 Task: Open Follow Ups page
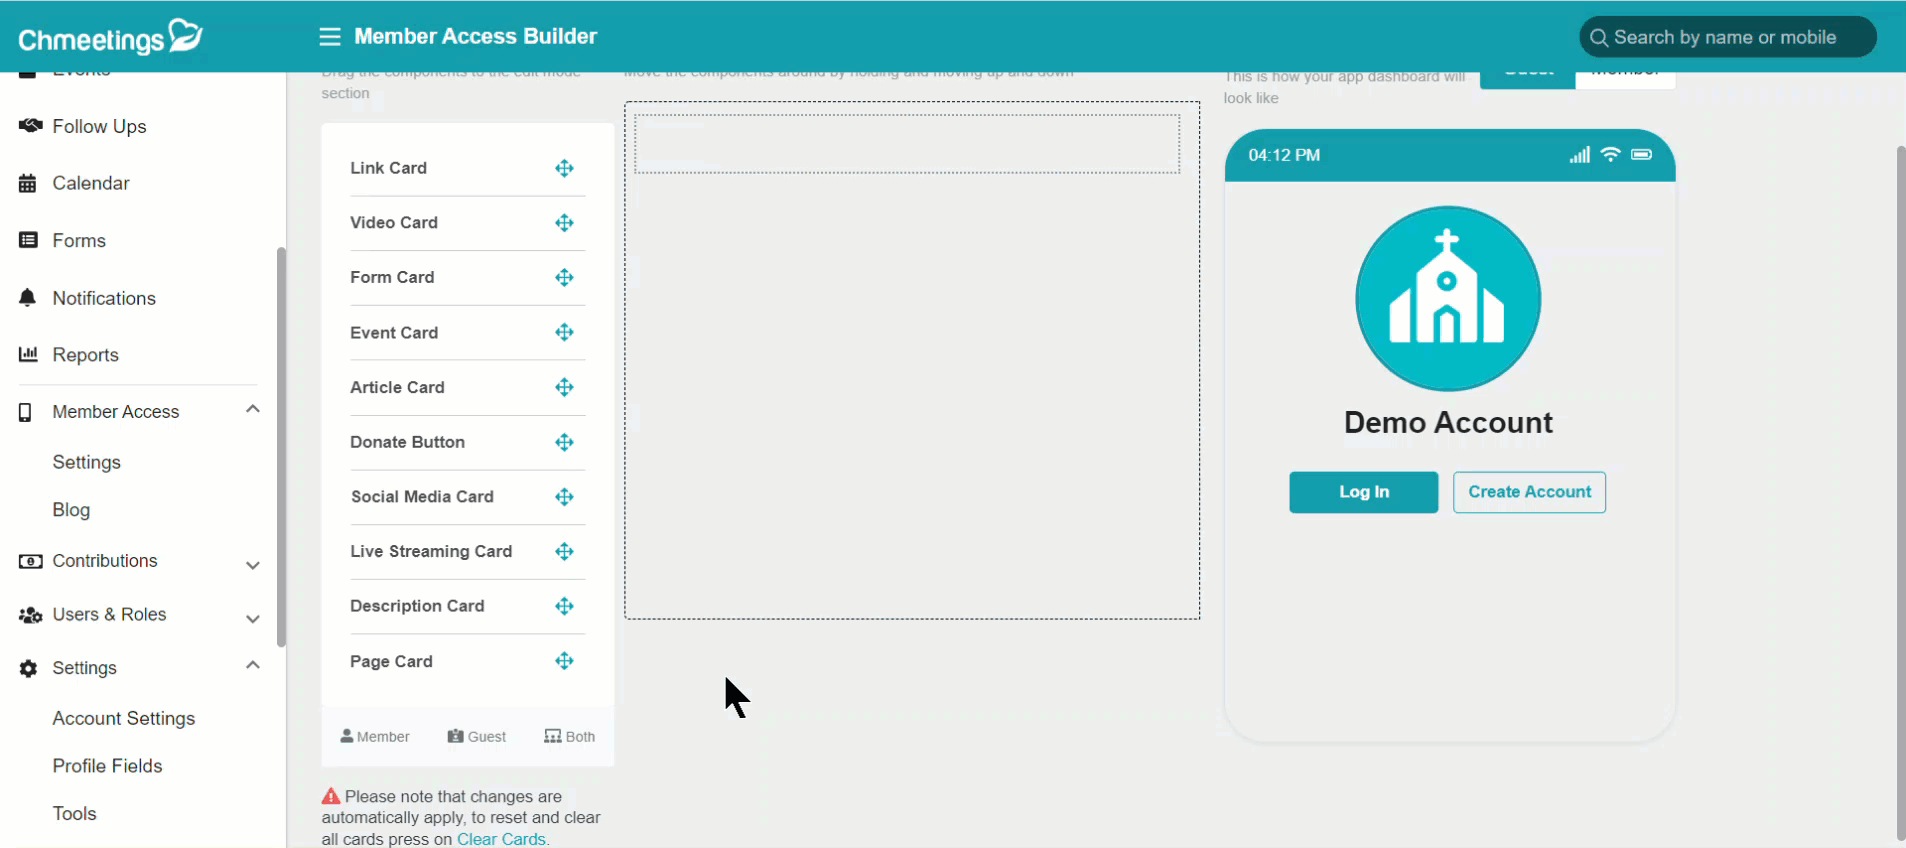tap(99, 127)
